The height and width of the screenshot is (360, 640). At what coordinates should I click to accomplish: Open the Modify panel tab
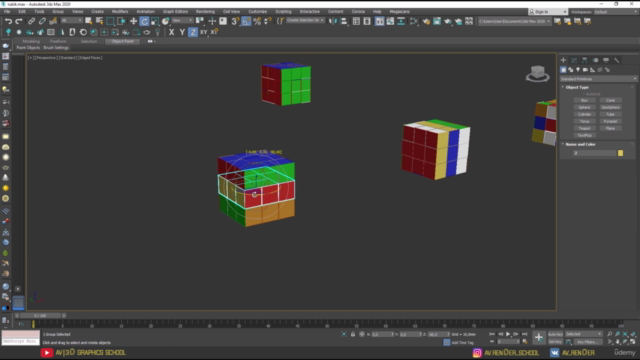coord(574,60)
